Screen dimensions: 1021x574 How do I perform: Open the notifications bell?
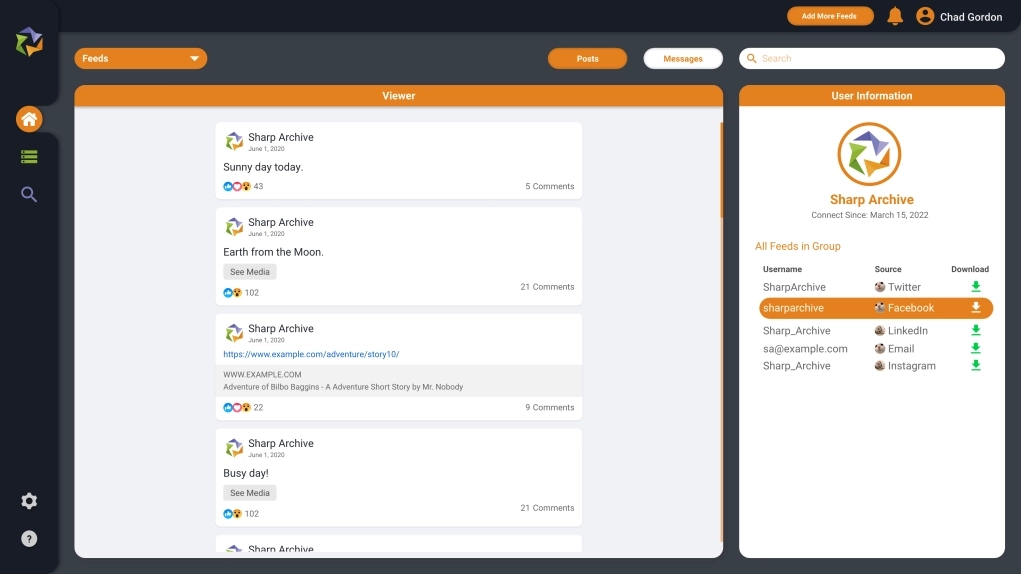895,16
